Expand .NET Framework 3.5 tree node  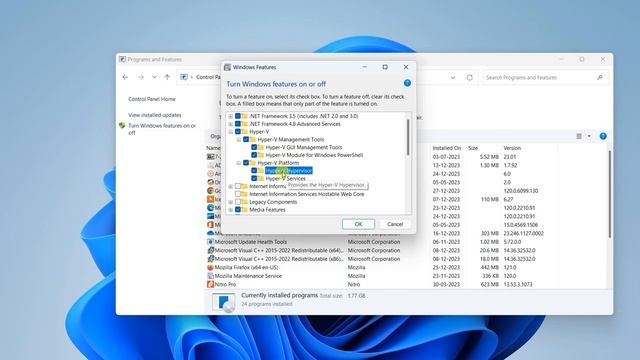click(231, 116)
